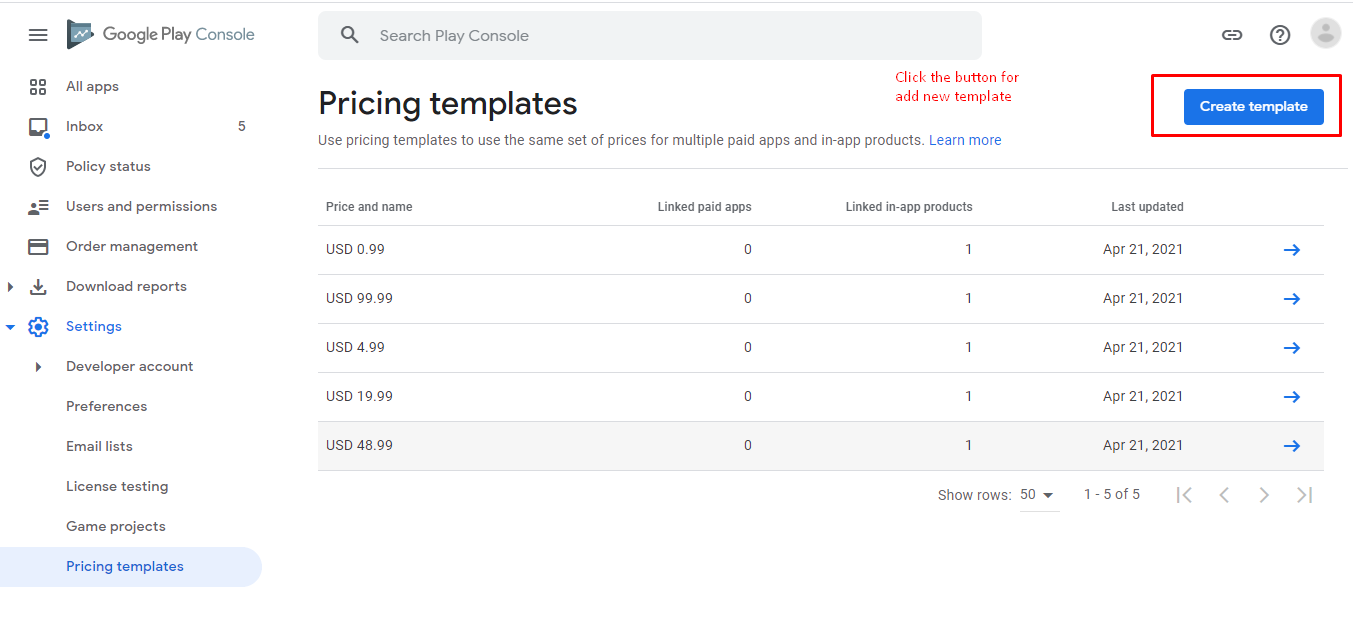
Task: Collapse the Settings section
Action: tap(11, 327)
